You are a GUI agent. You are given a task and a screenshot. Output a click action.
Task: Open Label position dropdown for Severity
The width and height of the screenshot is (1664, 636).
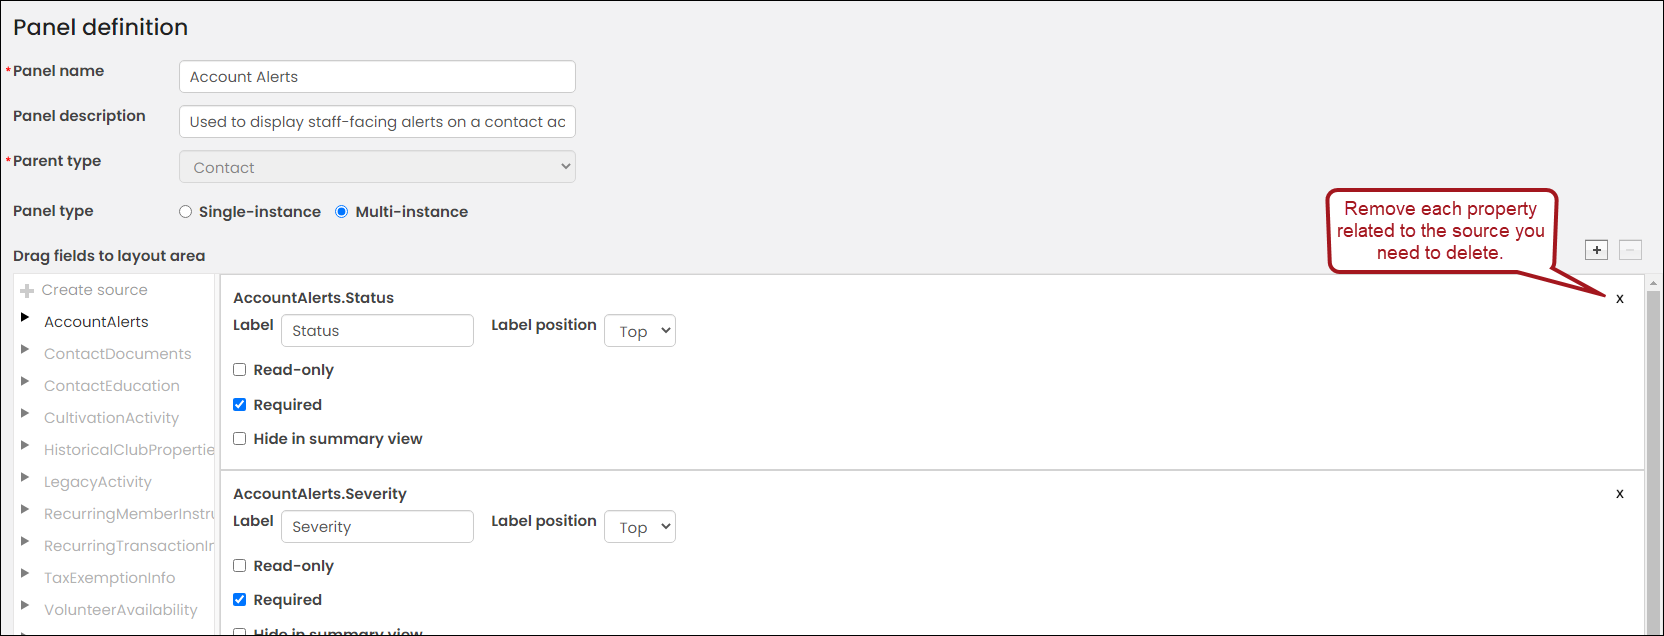640,527
